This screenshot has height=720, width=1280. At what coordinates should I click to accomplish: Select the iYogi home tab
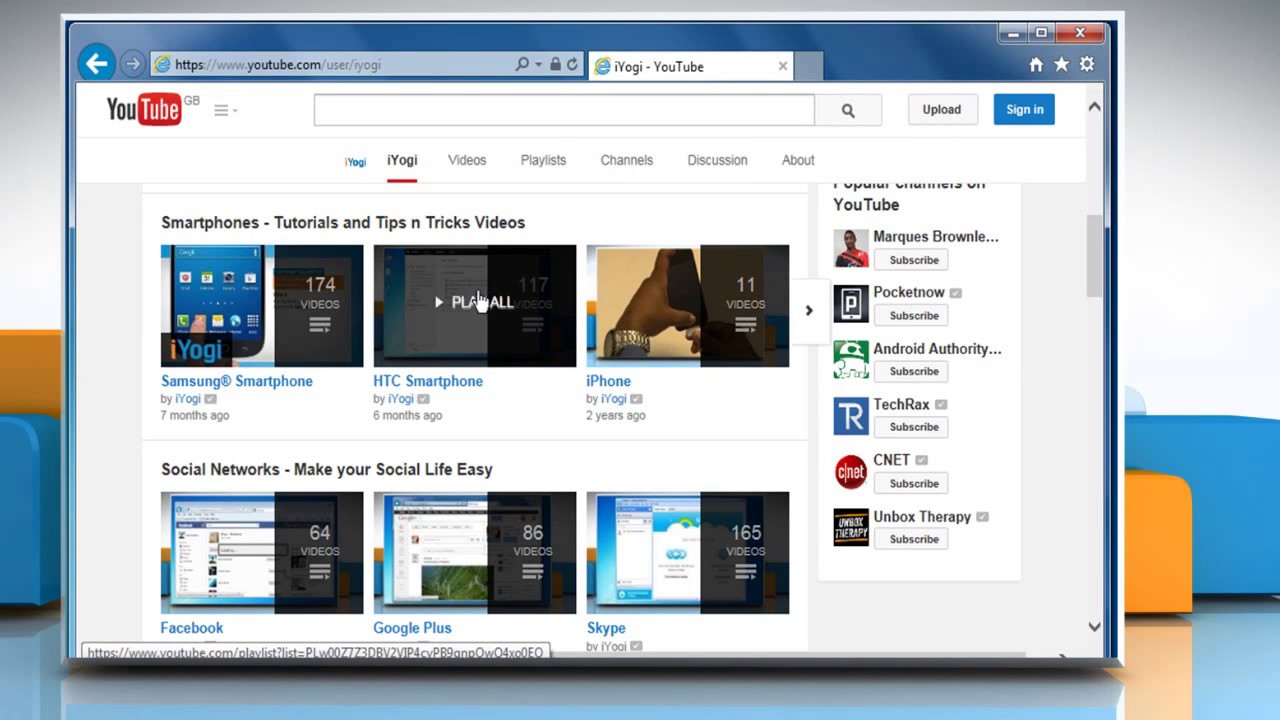[402, 160]
